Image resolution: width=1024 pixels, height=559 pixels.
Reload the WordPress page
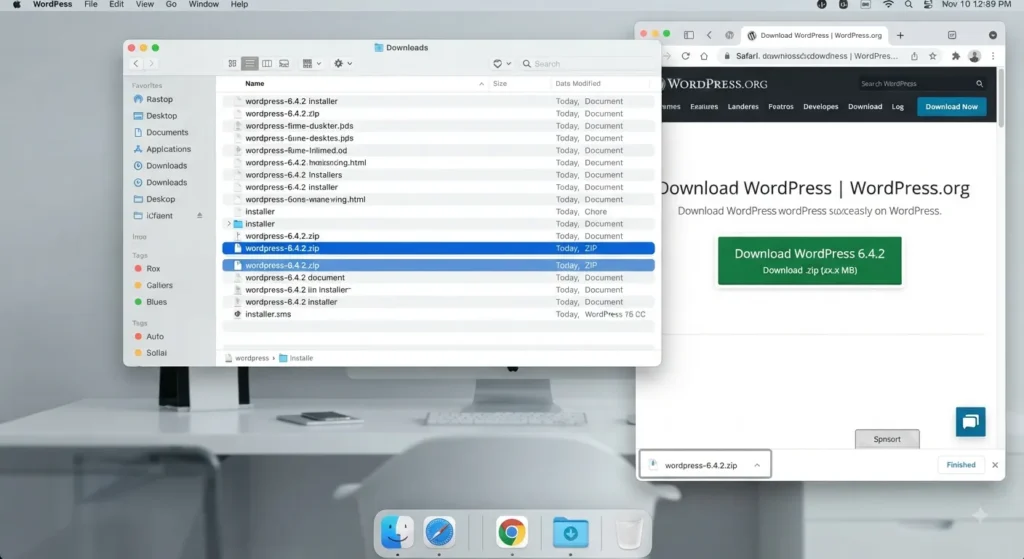tap(685, 56)
